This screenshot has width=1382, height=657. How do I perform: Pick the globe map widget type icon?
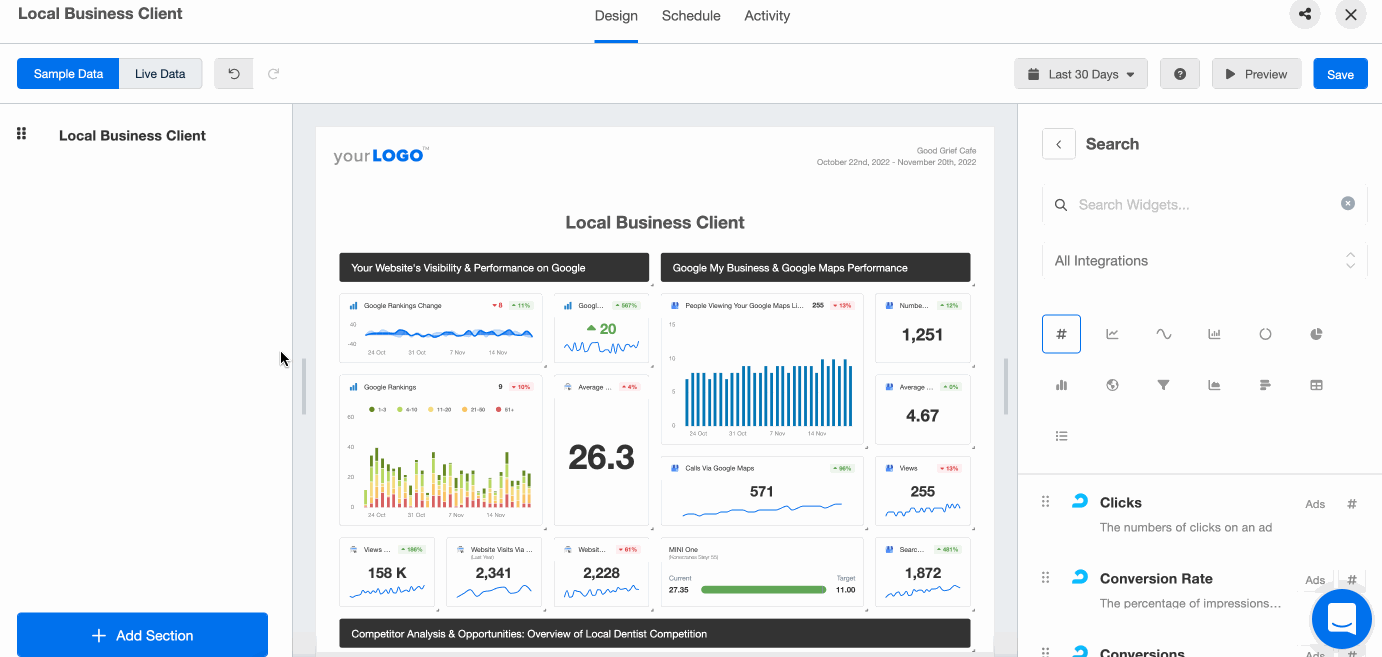tap(1112, 385)
